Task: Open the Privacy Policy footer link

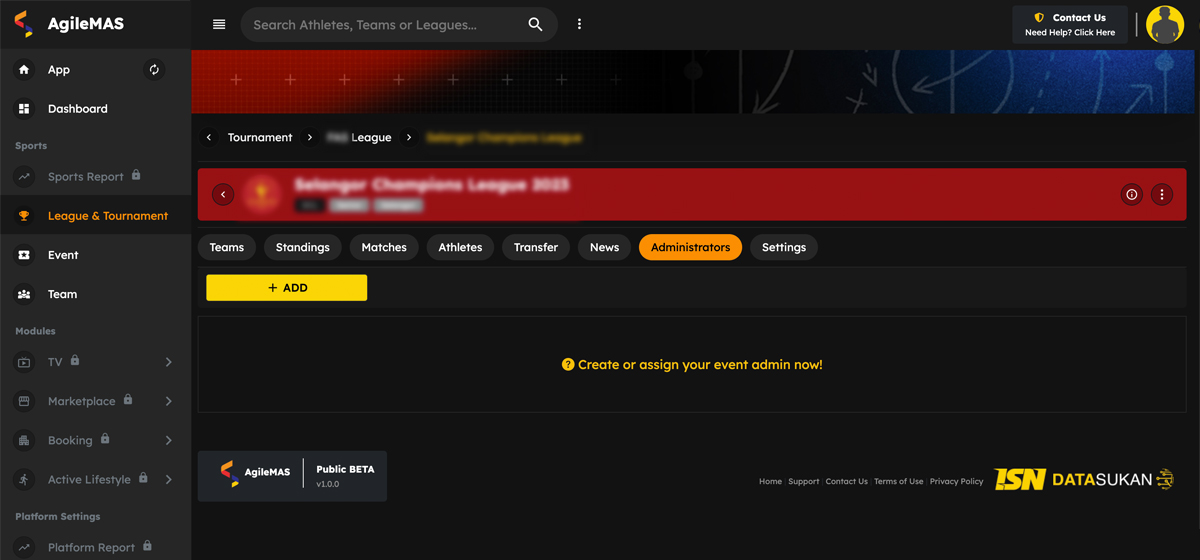Action: click(x=956, y=481)
